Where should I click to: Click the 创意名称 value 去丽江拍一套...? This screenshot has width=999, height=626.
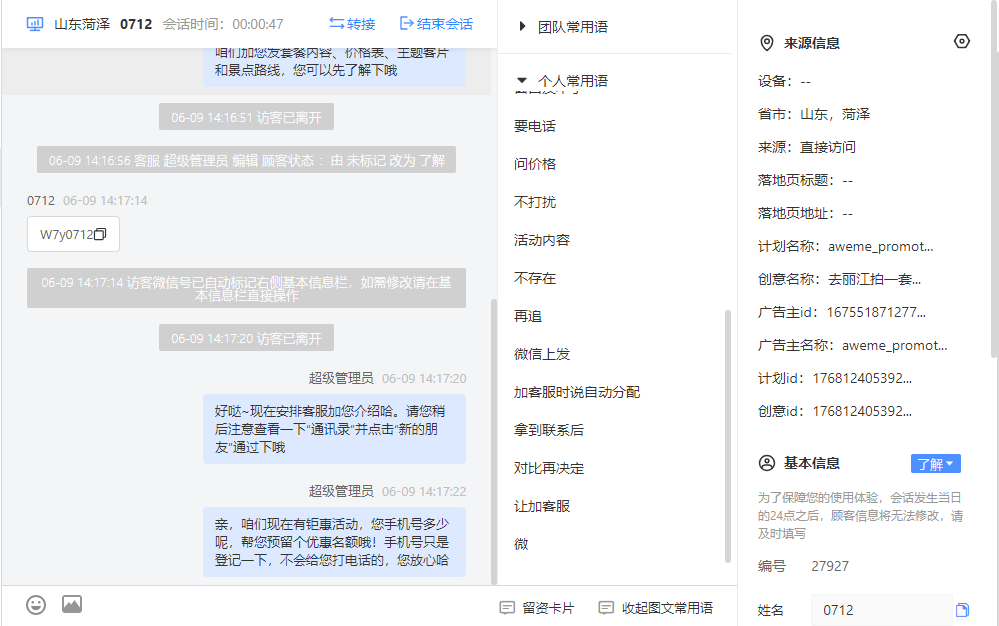(874, 280)
